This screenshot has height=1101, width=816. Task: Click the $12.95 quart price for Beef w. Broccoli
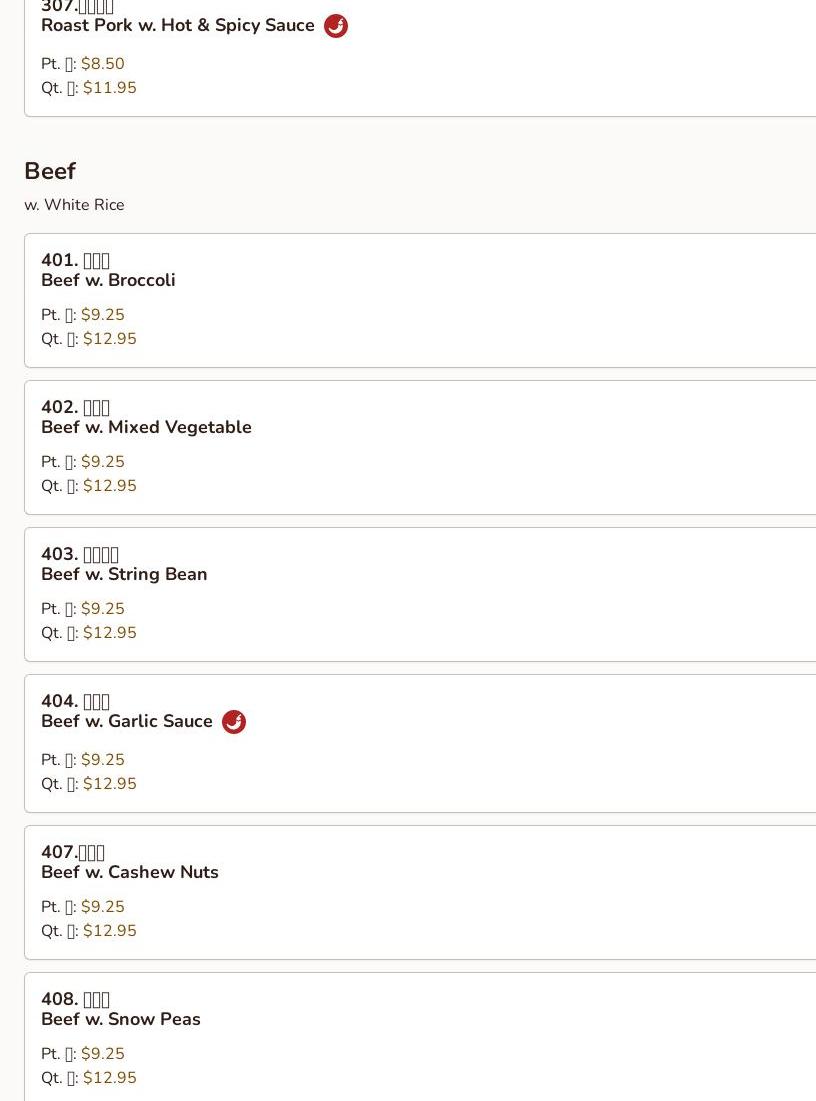110,339
